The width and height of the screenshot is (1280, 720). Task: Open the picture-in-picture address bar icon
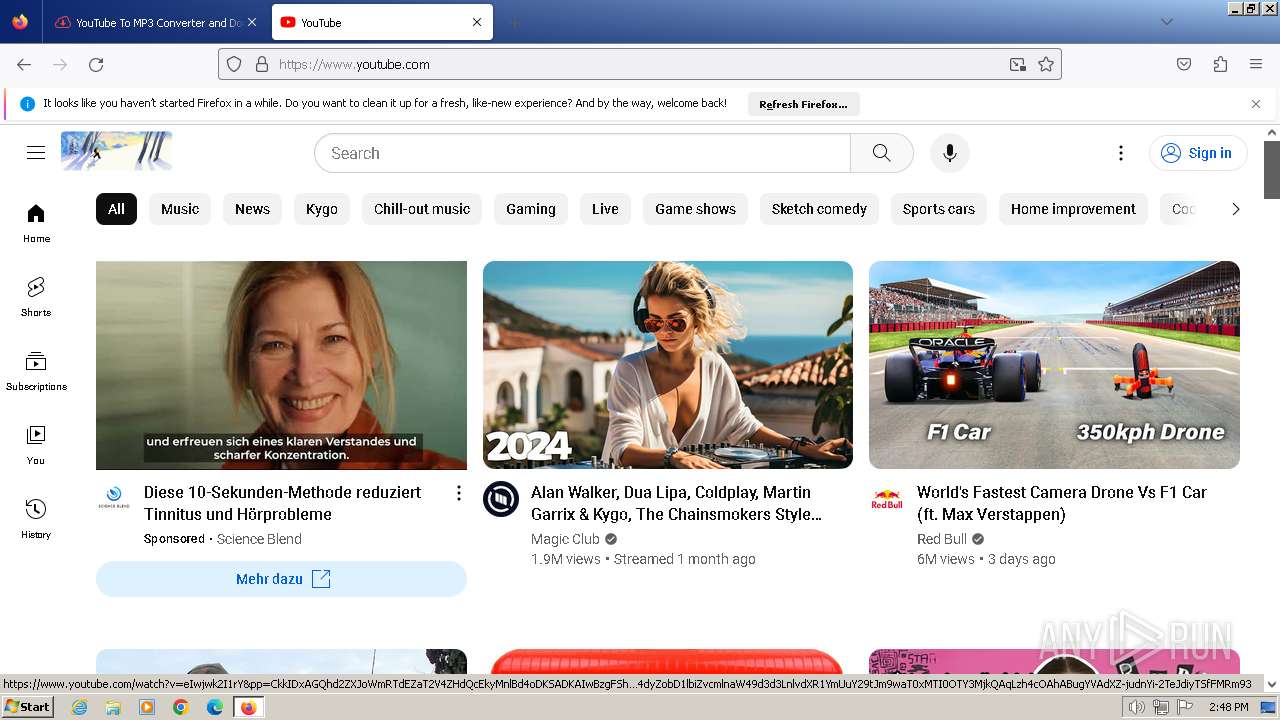[x=1018, y=64]
